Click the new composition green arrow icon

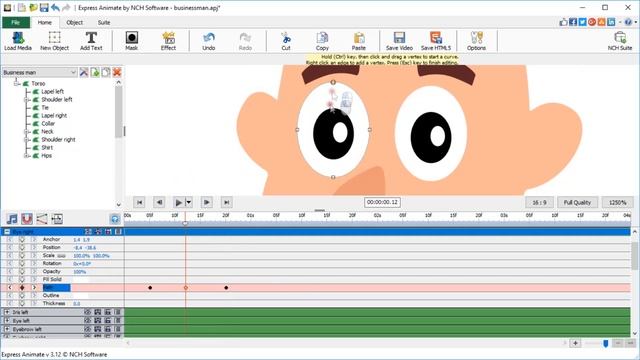95,72
